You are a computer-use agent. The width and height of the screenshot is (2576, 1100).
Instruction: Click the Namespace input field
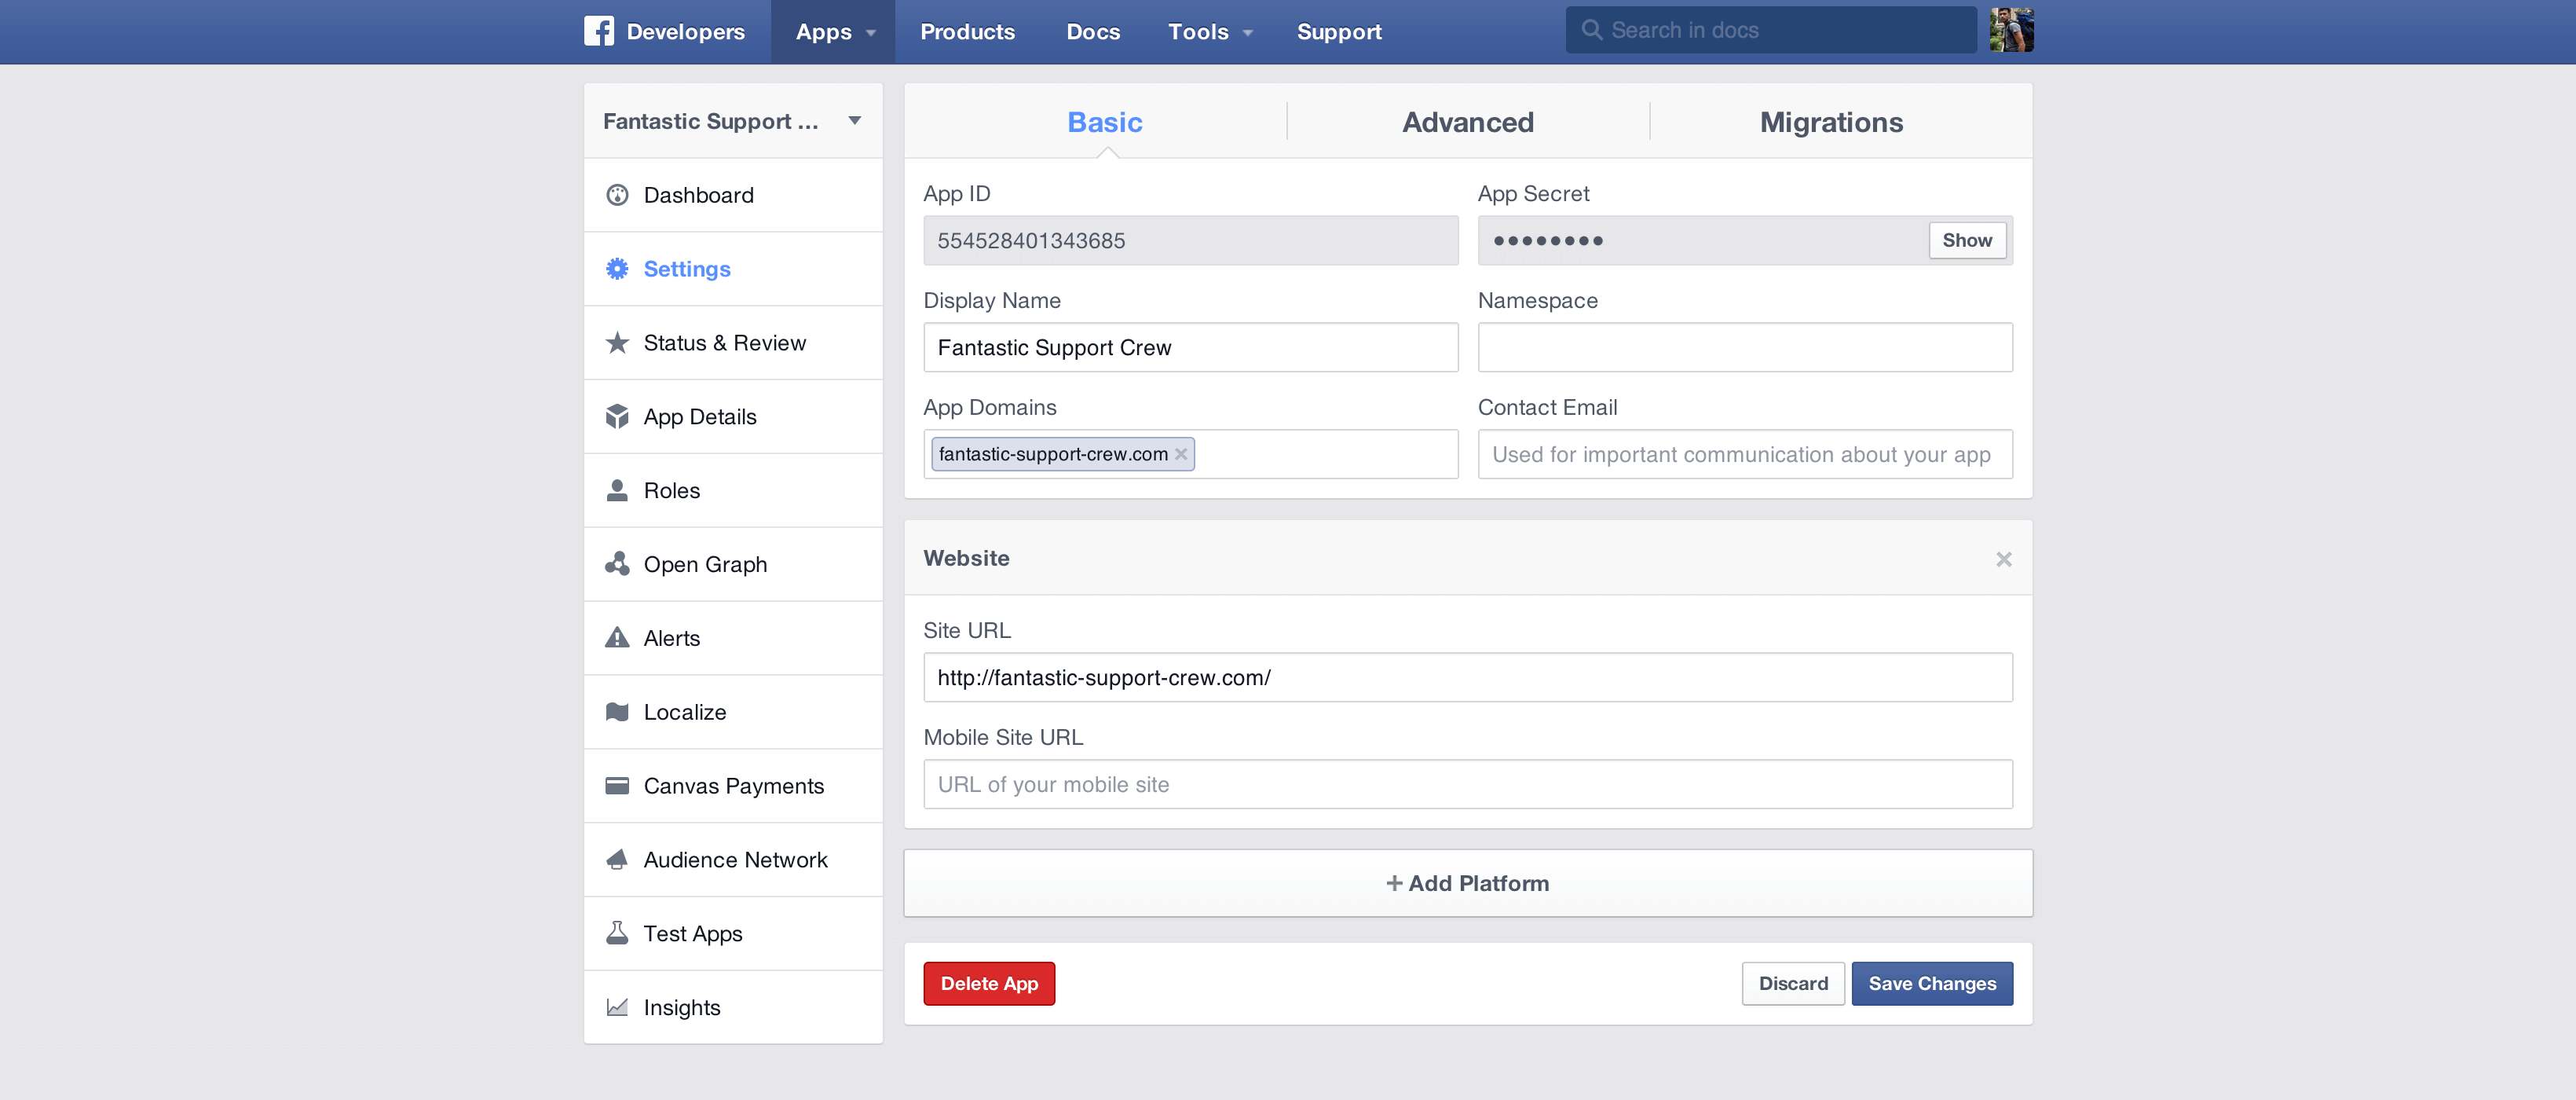(1744, 347)
